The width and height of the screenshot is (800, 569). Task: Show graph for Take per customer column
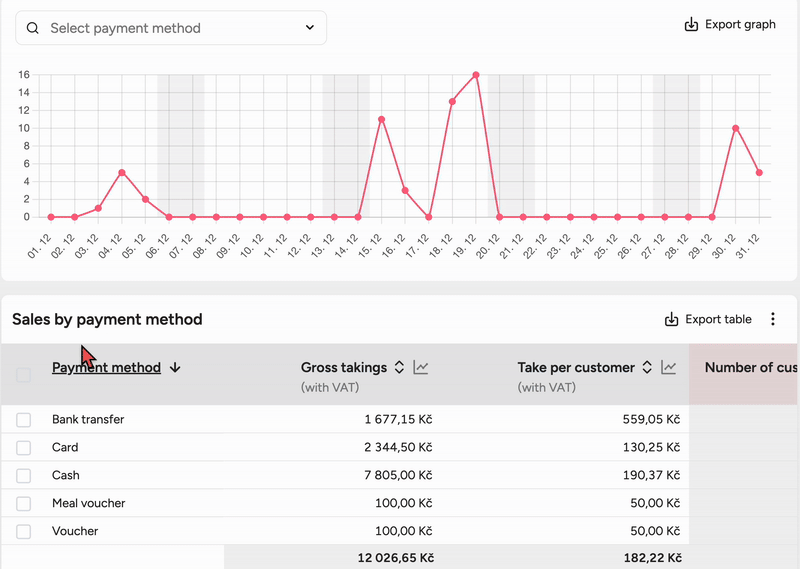(x=669, y=368)
